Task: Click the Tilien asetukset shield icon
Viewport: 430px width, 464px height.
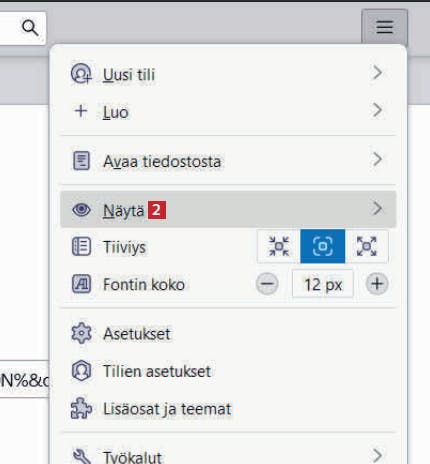Action: 81,370
